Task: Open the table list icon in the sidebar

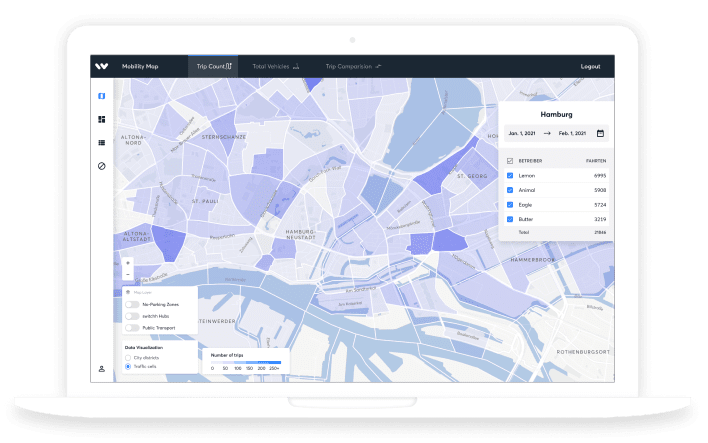Action: [x=102, y=143]
